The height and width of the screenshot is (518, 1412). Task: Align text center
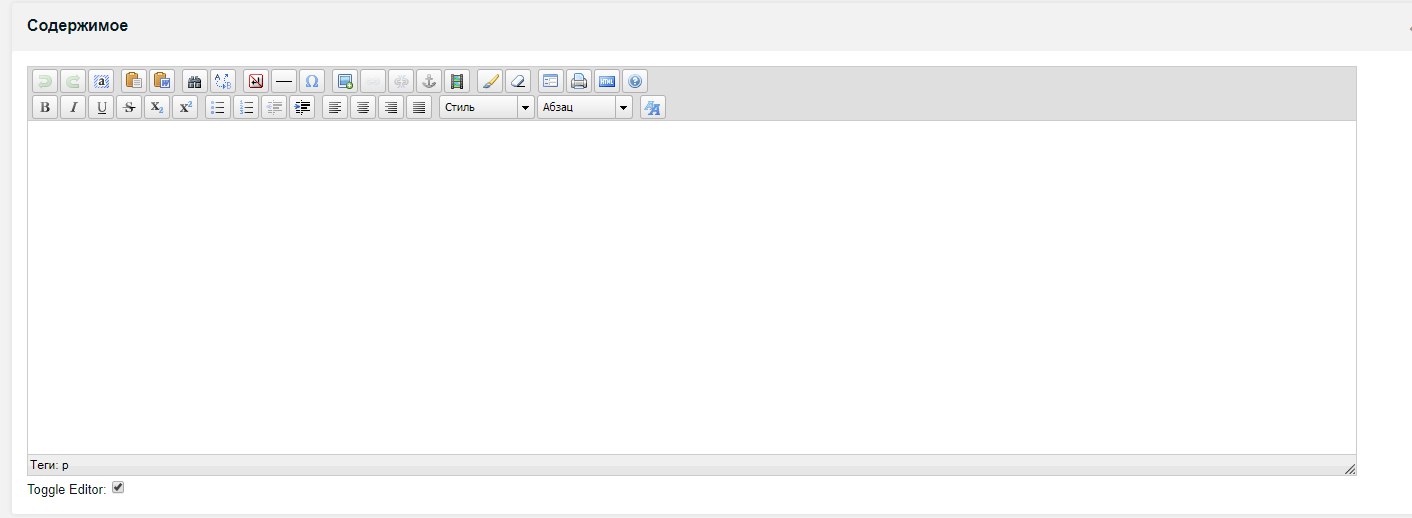(x=363, y=107)
